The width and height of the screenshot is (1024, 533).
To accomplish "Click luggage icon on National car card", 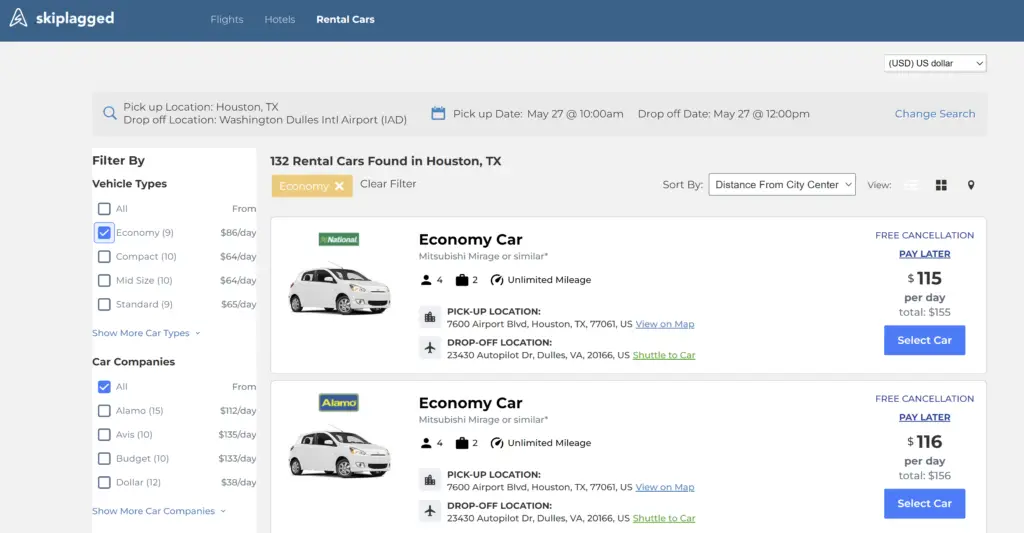I will coord(462,280).
